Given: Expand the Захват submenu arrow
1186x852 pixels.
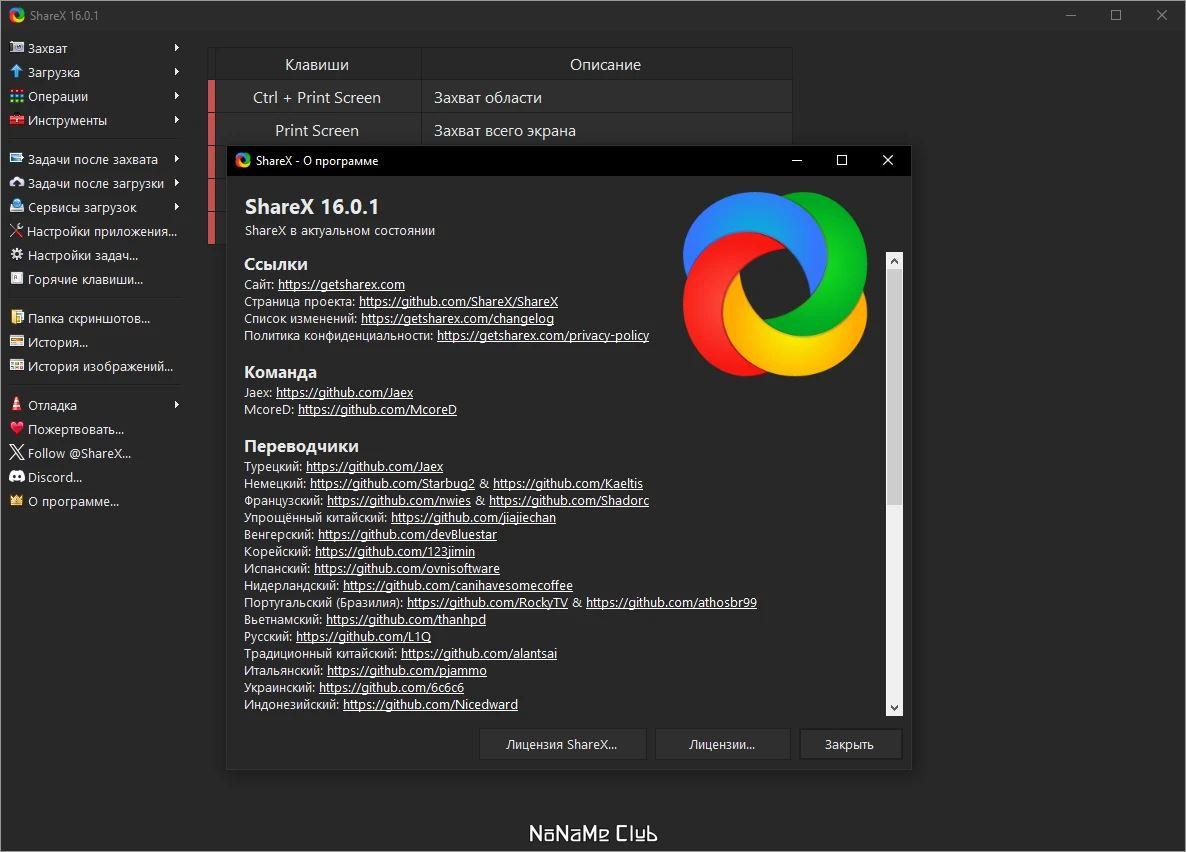Looking at the screenshot, I should 176,48.
